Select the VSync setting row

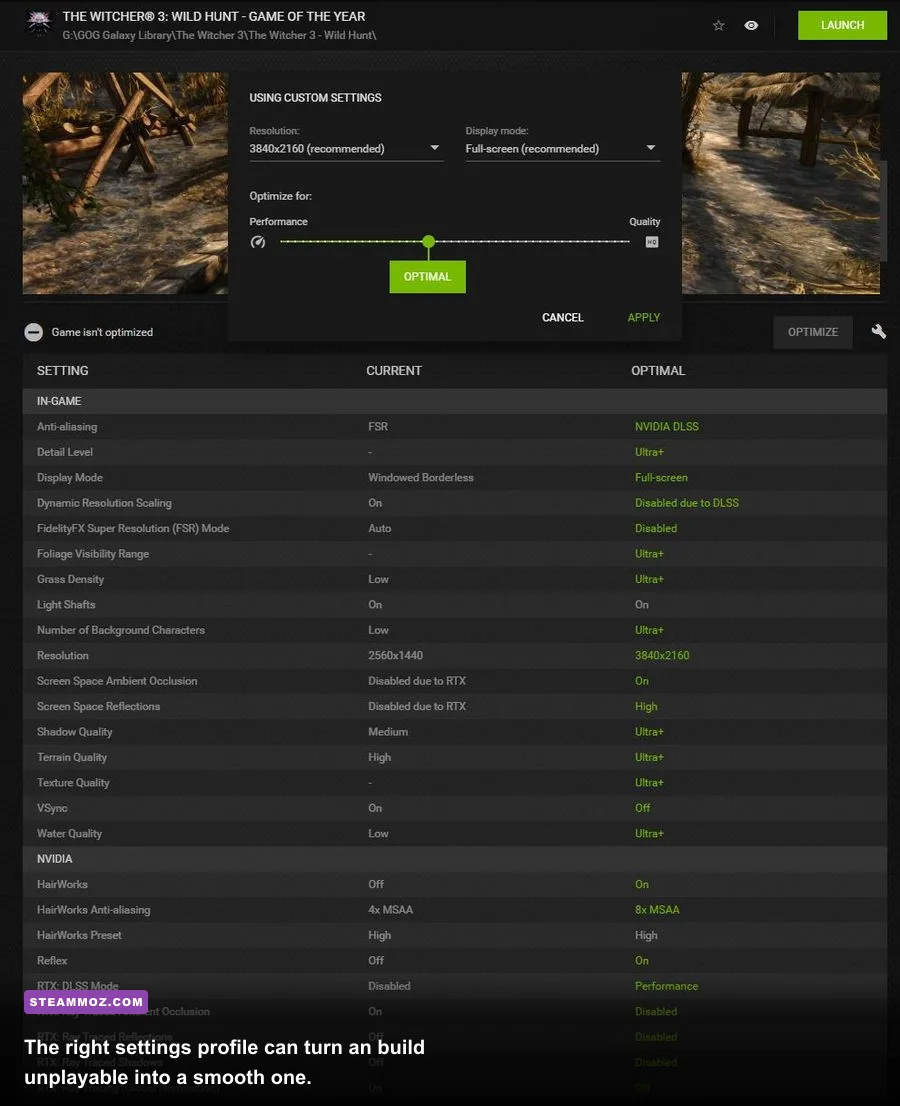pyautogui.click(x=455, y=808)
